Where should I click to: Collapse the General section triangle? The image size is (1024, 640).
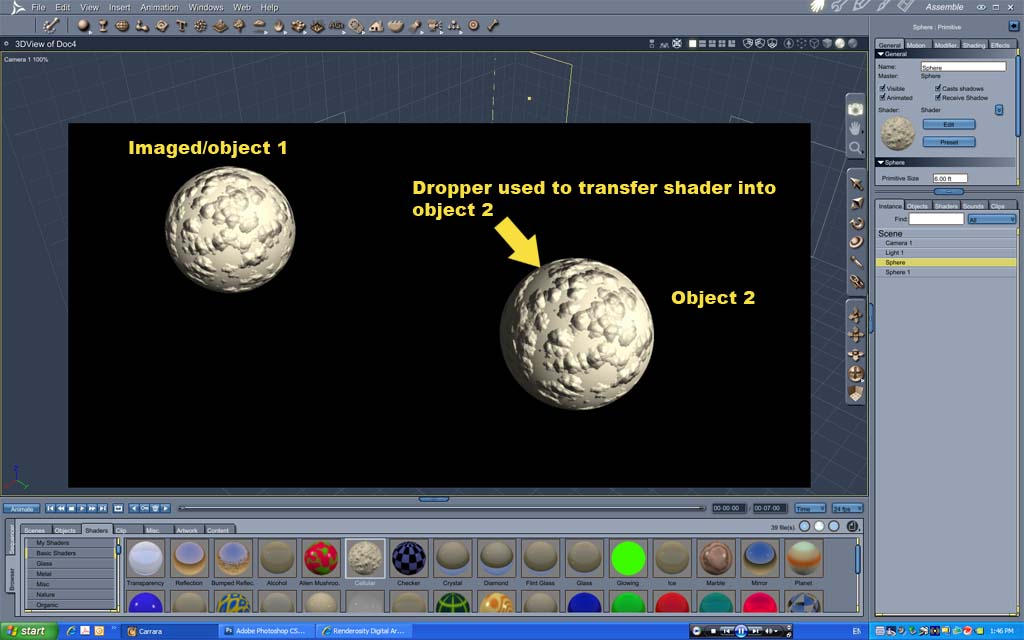(x=880, y=54)
